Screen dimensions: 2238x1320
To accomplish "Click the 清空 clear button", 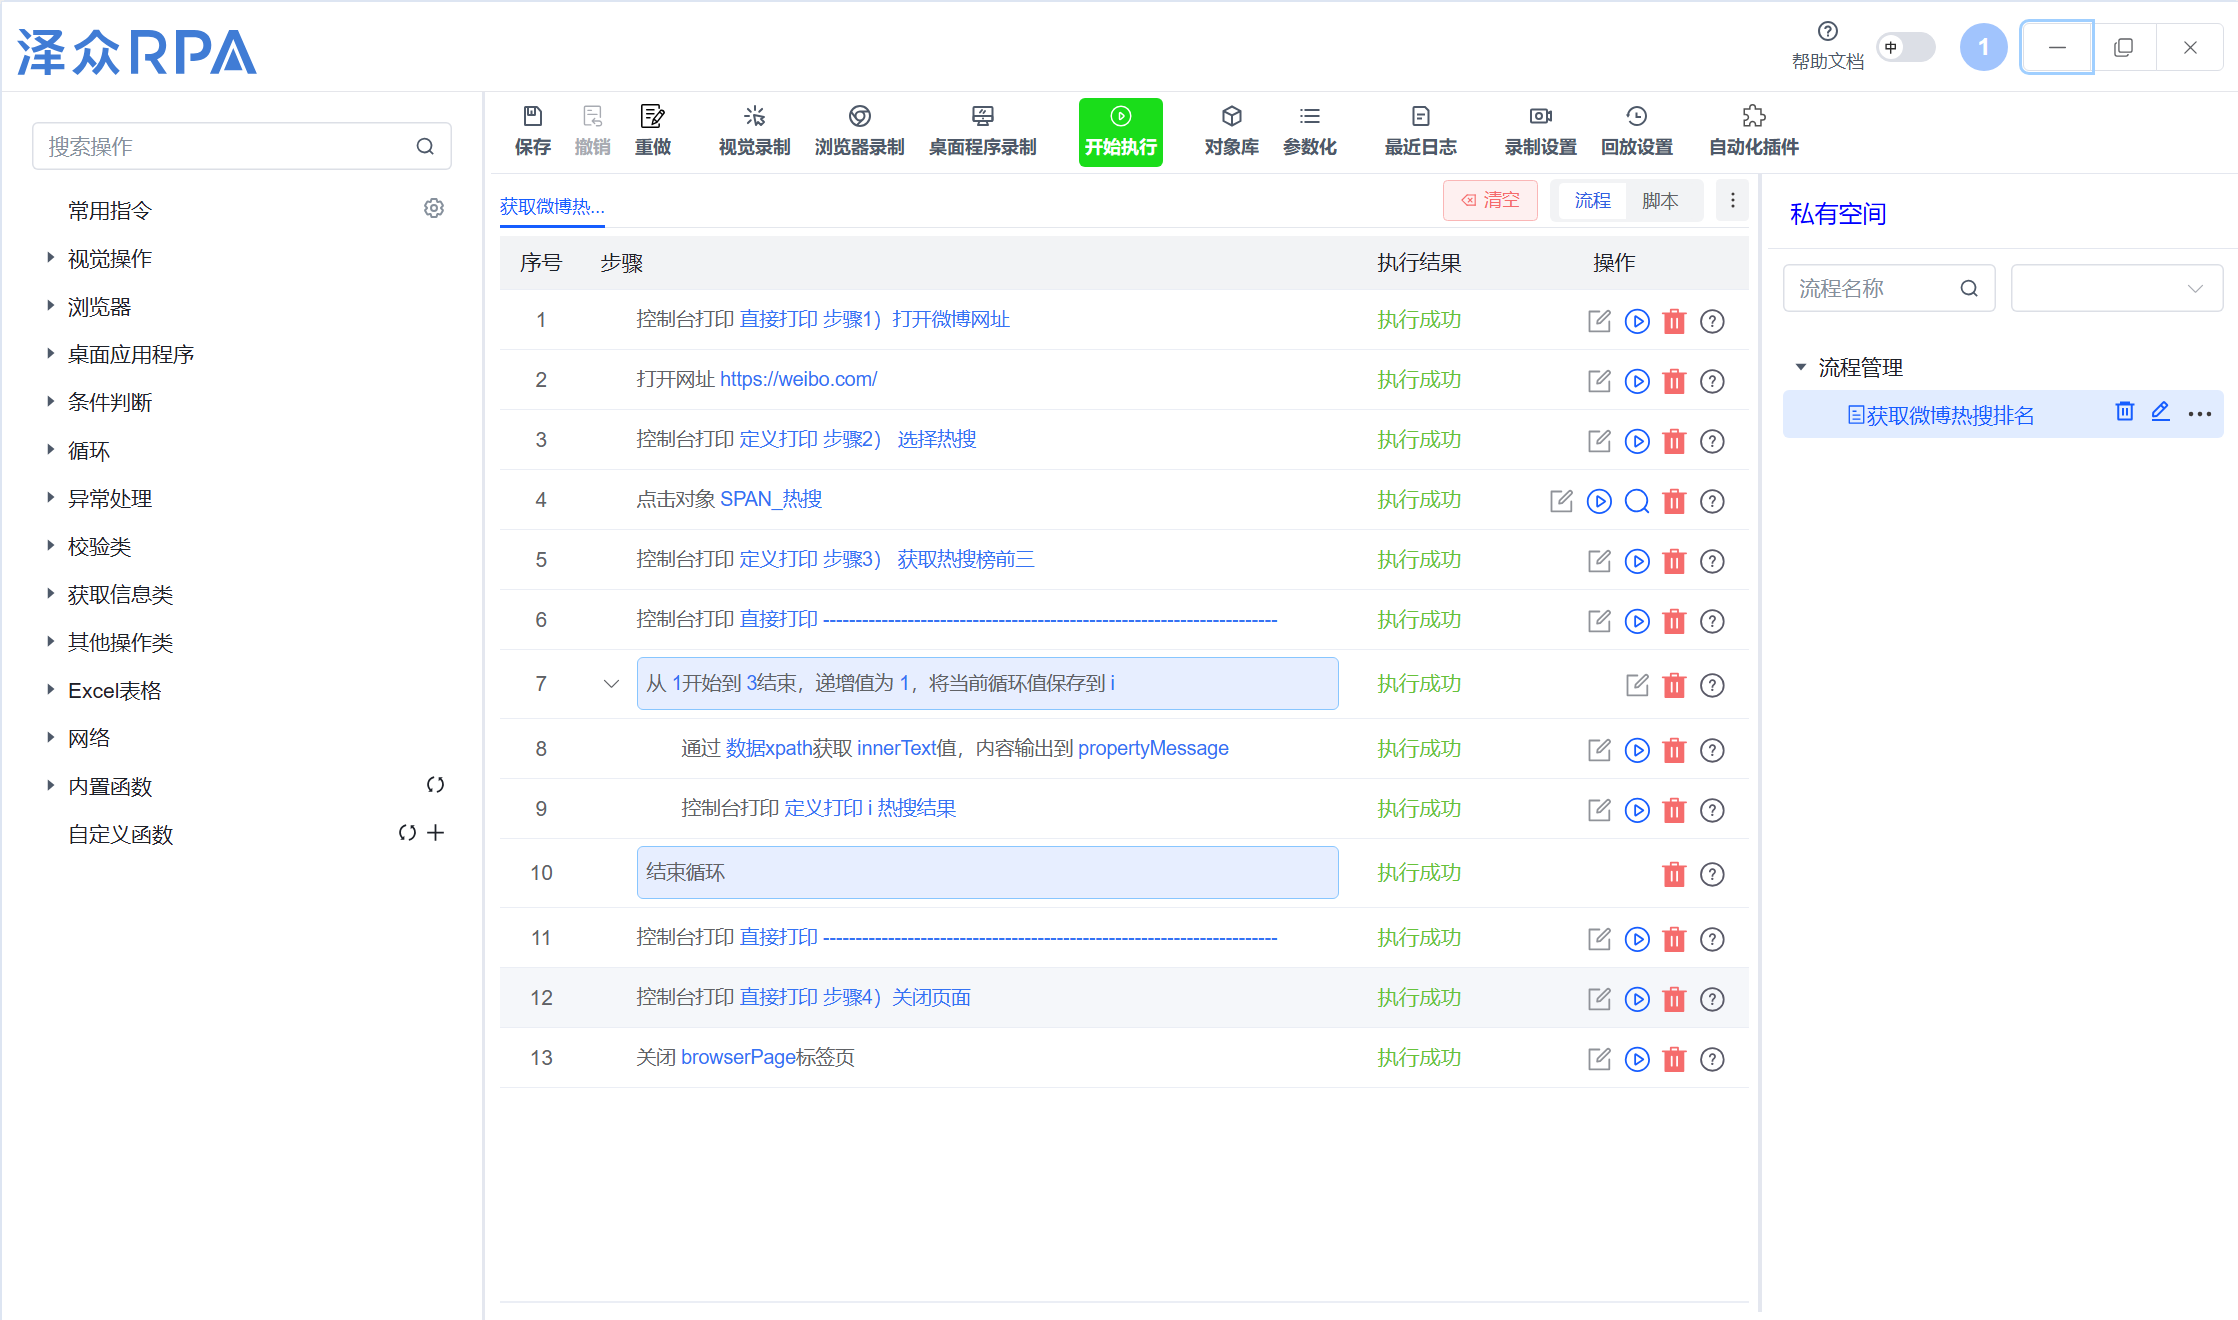I will 1490,201.
